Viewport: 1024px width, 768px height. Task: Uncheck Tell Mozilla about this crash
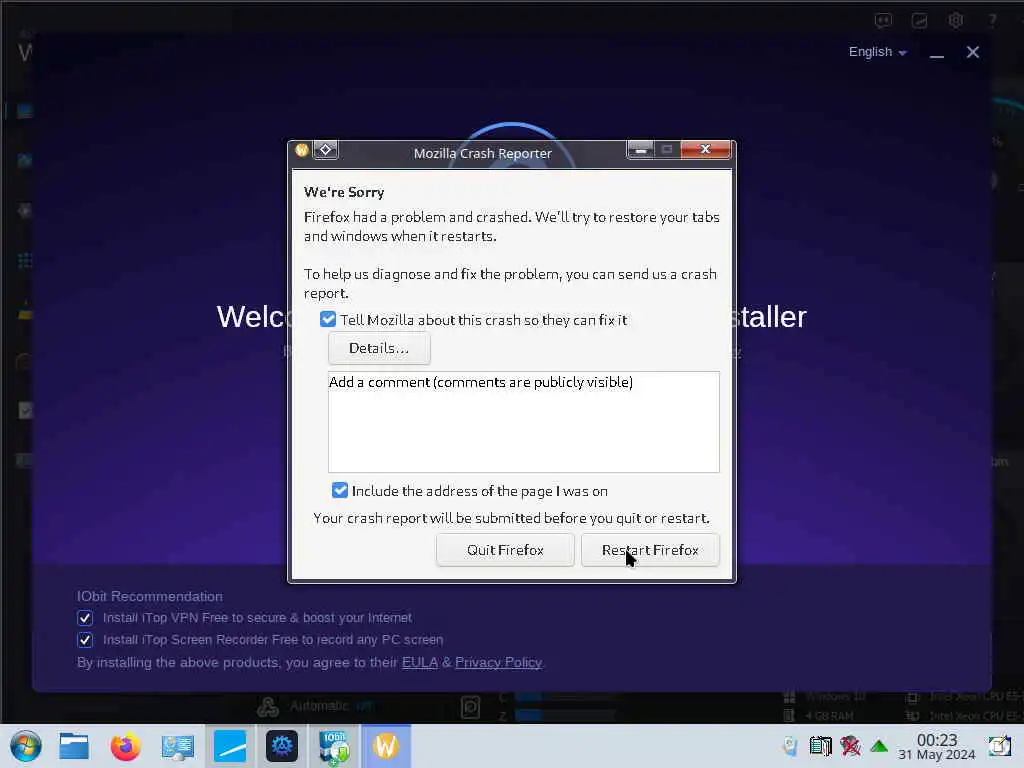click(328, 319)
